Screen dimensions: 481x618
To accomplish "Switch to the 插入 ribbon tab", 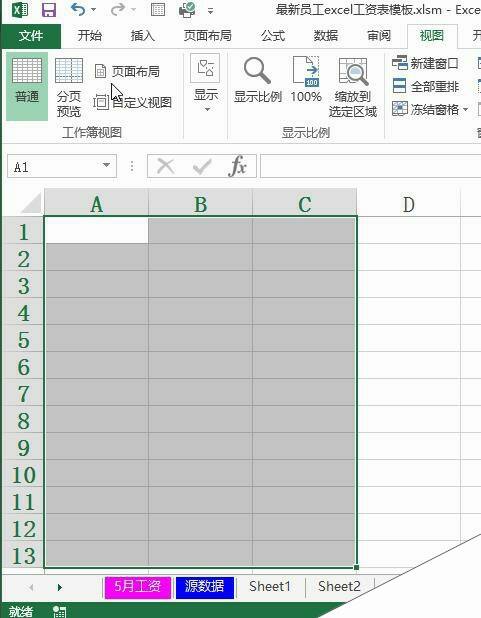I will point(143,36).
